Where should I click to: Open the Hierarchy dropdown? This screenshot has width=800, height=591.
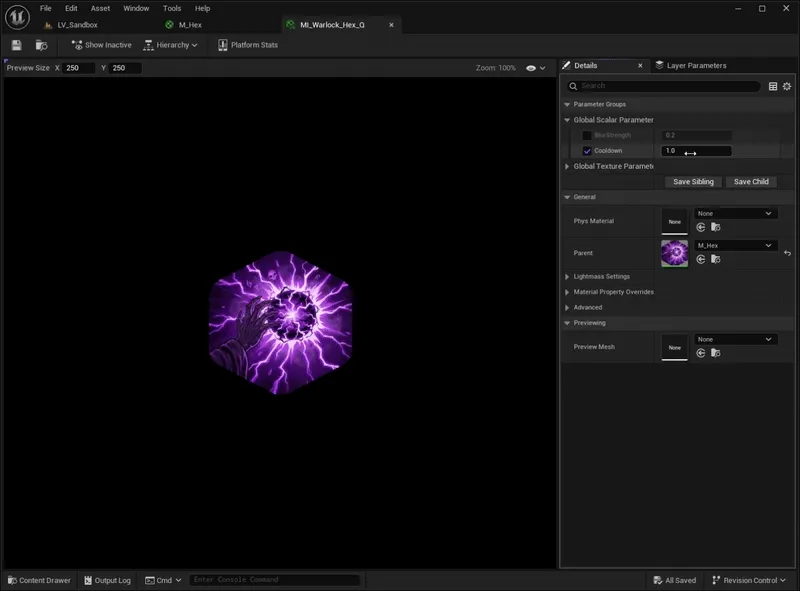coord(170,45)
